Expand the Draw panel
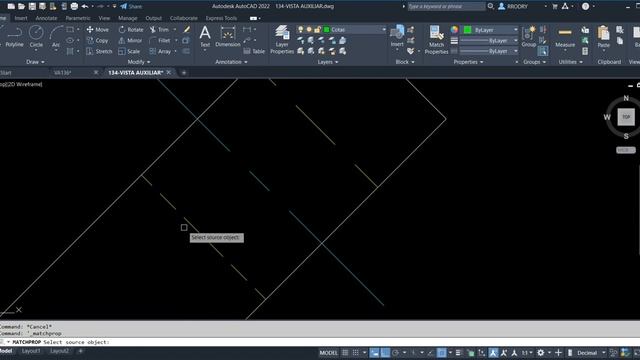 point(35,62)
